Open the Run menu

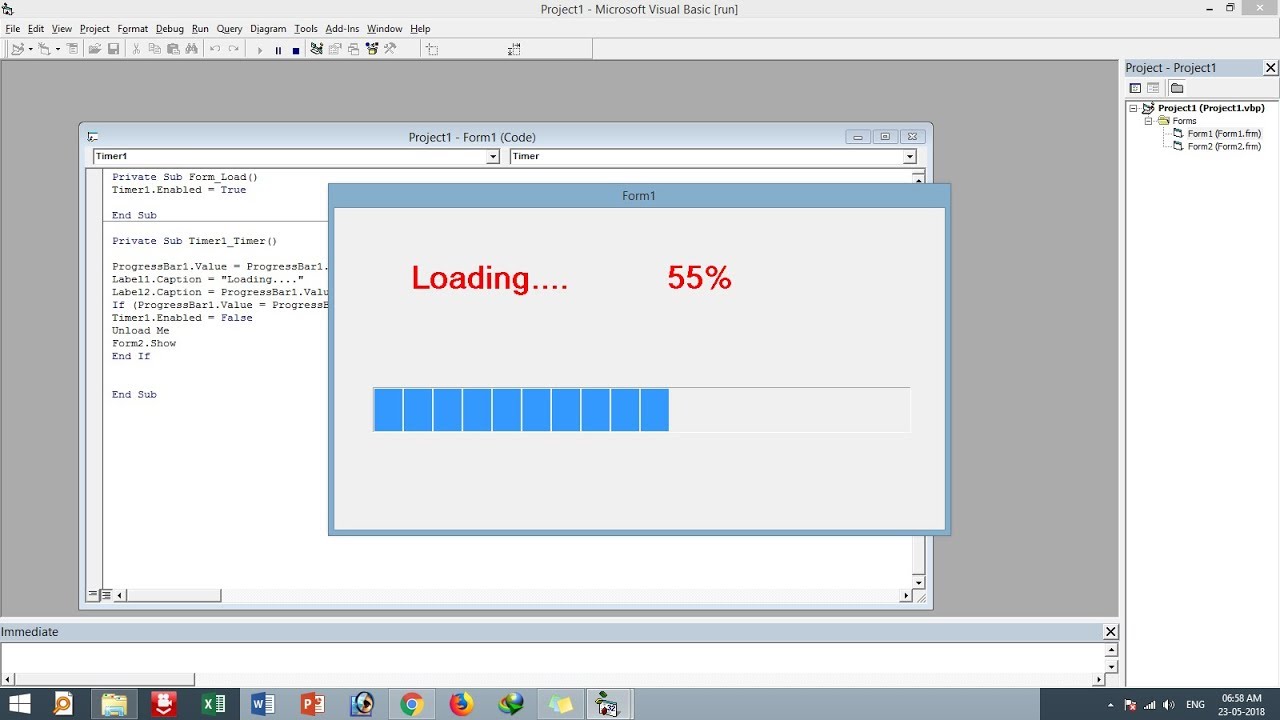coord(200,29)
